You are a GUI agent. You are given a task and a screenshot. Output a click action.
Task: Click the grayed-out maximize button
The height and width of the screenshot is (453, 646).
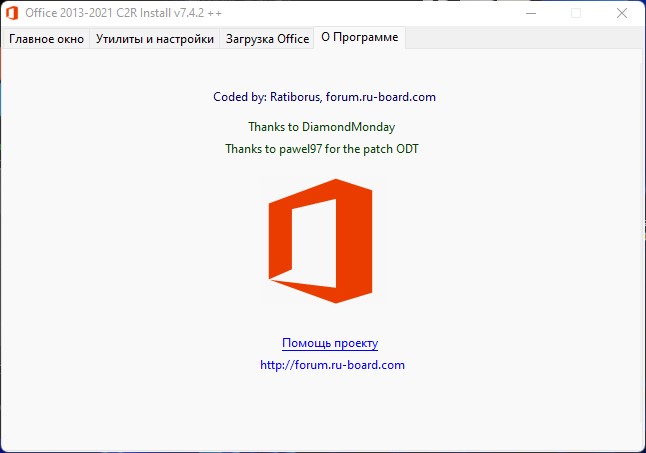pos(576,13)
